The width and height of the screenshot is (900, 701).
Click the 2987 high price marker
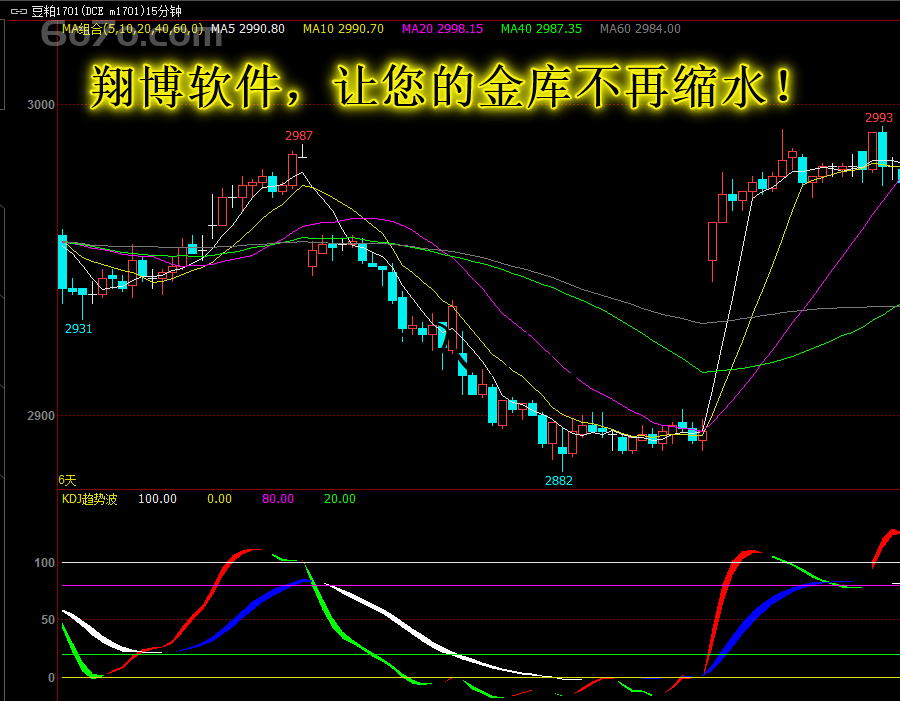(299, 135)
